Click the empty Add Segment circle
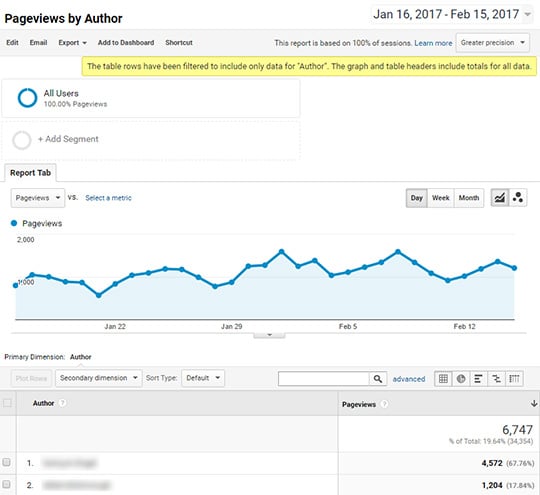 (22, 140)
